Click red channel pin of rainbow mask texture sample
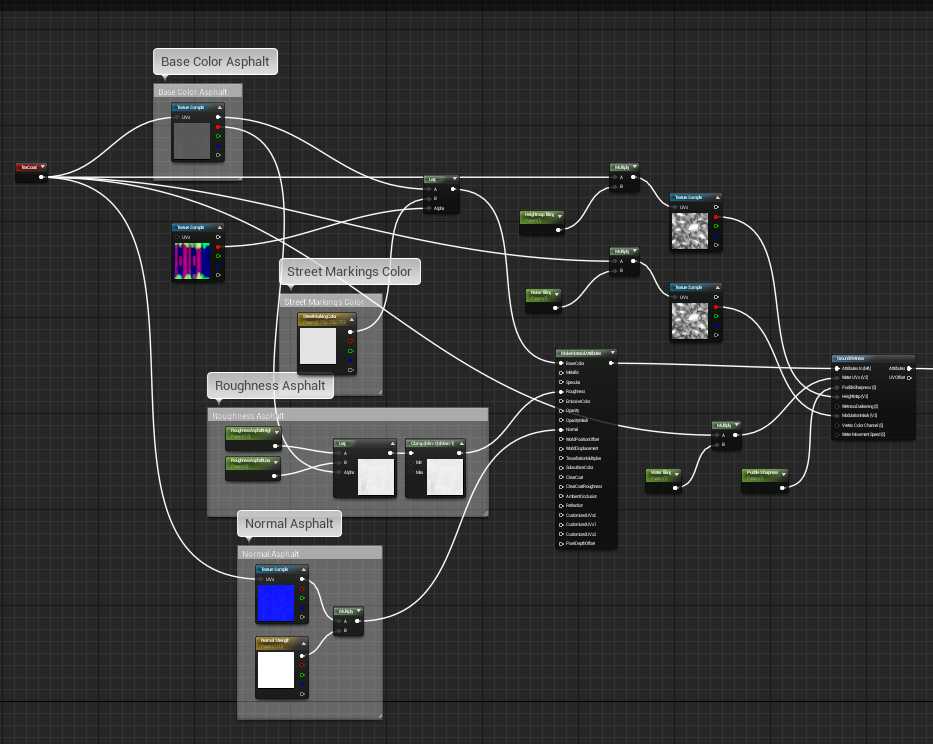933x744 pixels. [x=218, y=246]
